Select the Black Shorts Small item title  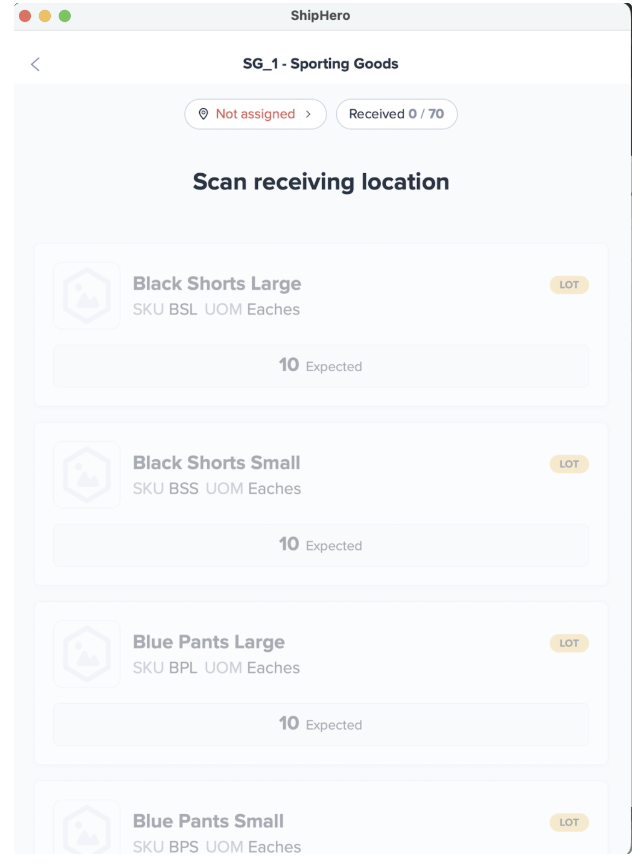[216, 463]
